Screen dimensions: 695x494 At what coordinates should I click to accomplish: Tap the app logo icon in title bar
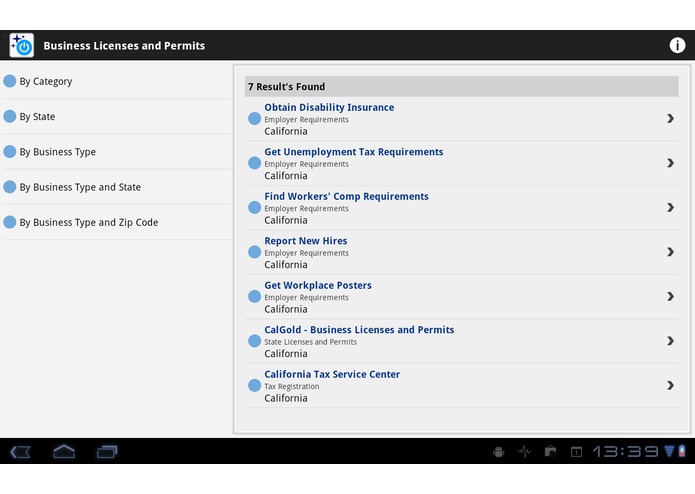point(22,45)
